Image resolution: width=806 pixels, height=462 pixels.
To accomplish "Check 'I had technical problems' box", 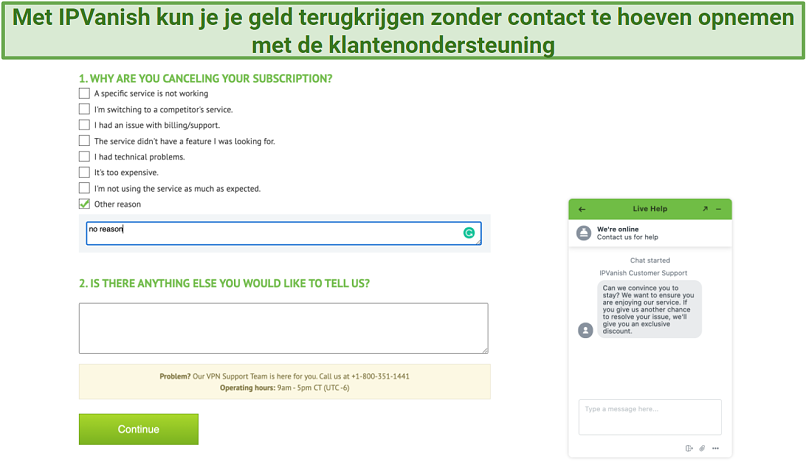I will coord(84,156).
